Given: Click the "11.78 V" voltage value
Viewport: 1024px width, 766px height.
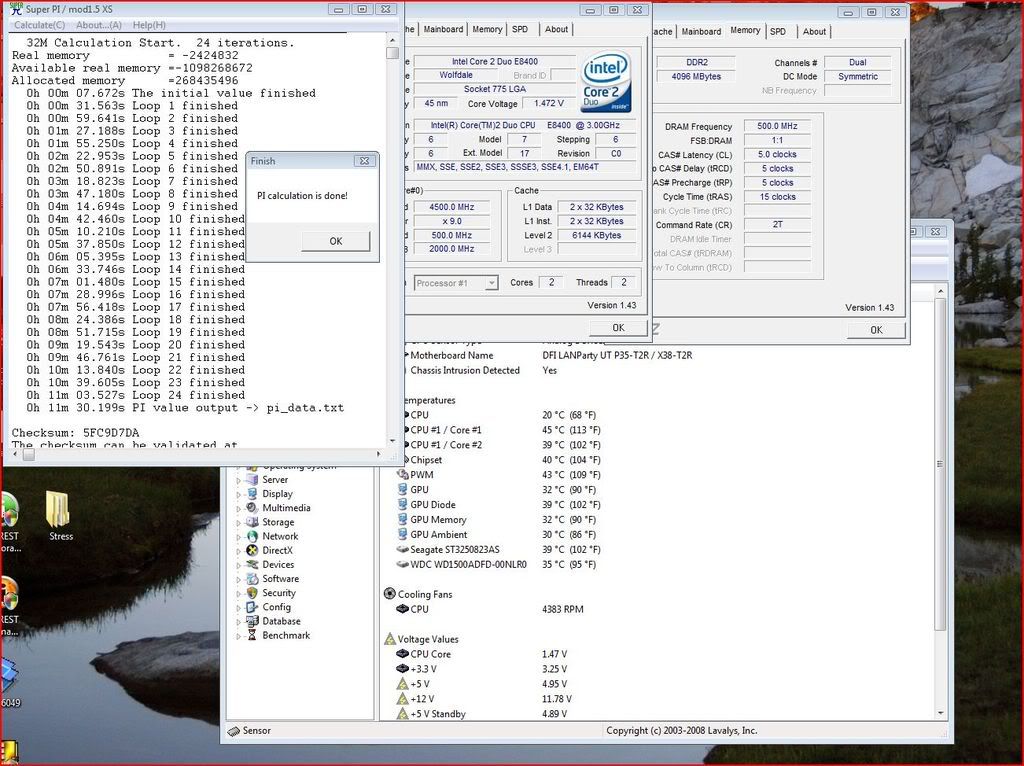Looking at the screenshot, I should click(557, 699).
